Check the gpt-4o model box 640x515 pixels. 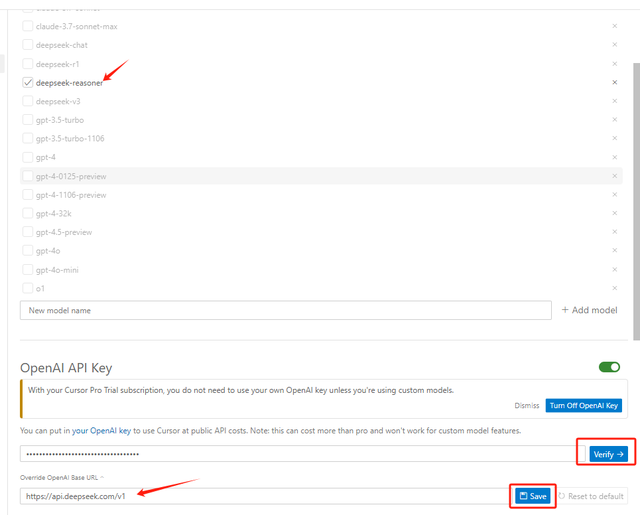click(27, 250)
